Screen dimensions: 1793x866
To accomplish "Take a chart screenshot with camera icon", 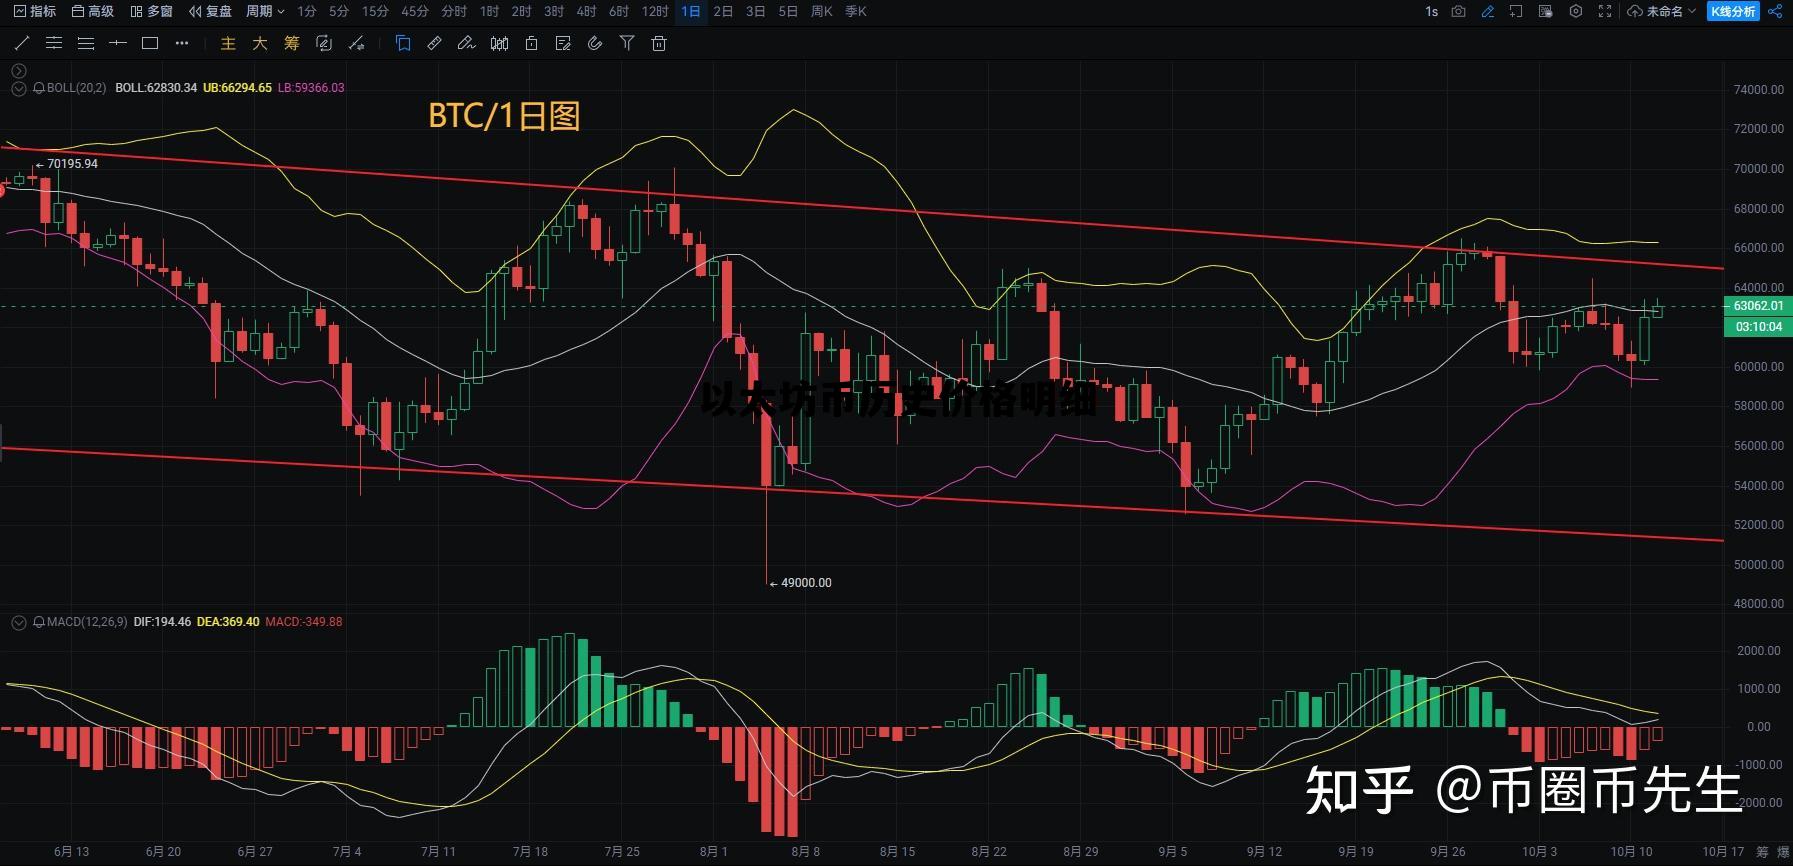I will coord(1459,11).
